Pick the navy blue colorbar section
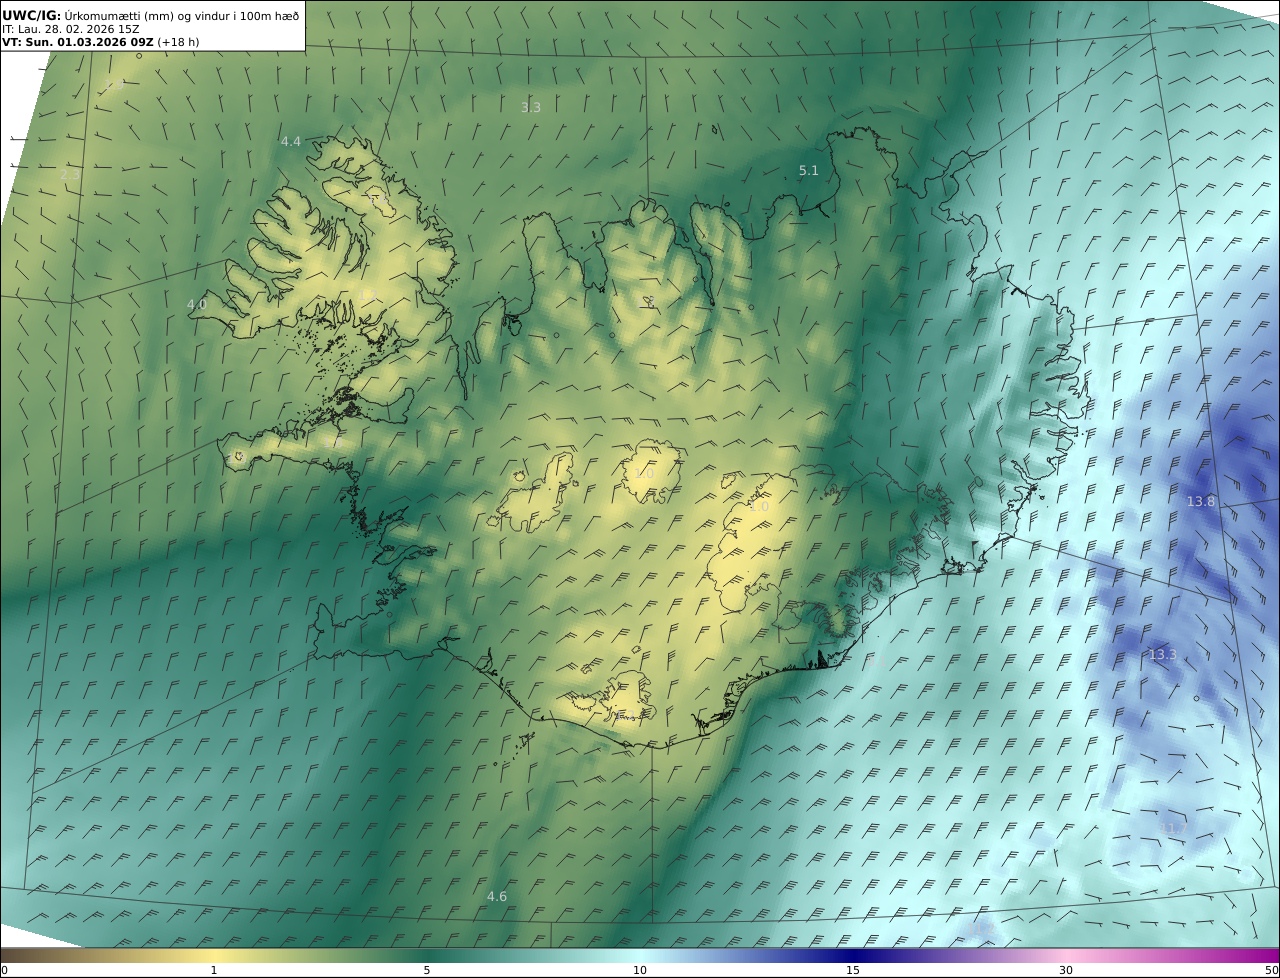1280x978 pixels. 853,955
